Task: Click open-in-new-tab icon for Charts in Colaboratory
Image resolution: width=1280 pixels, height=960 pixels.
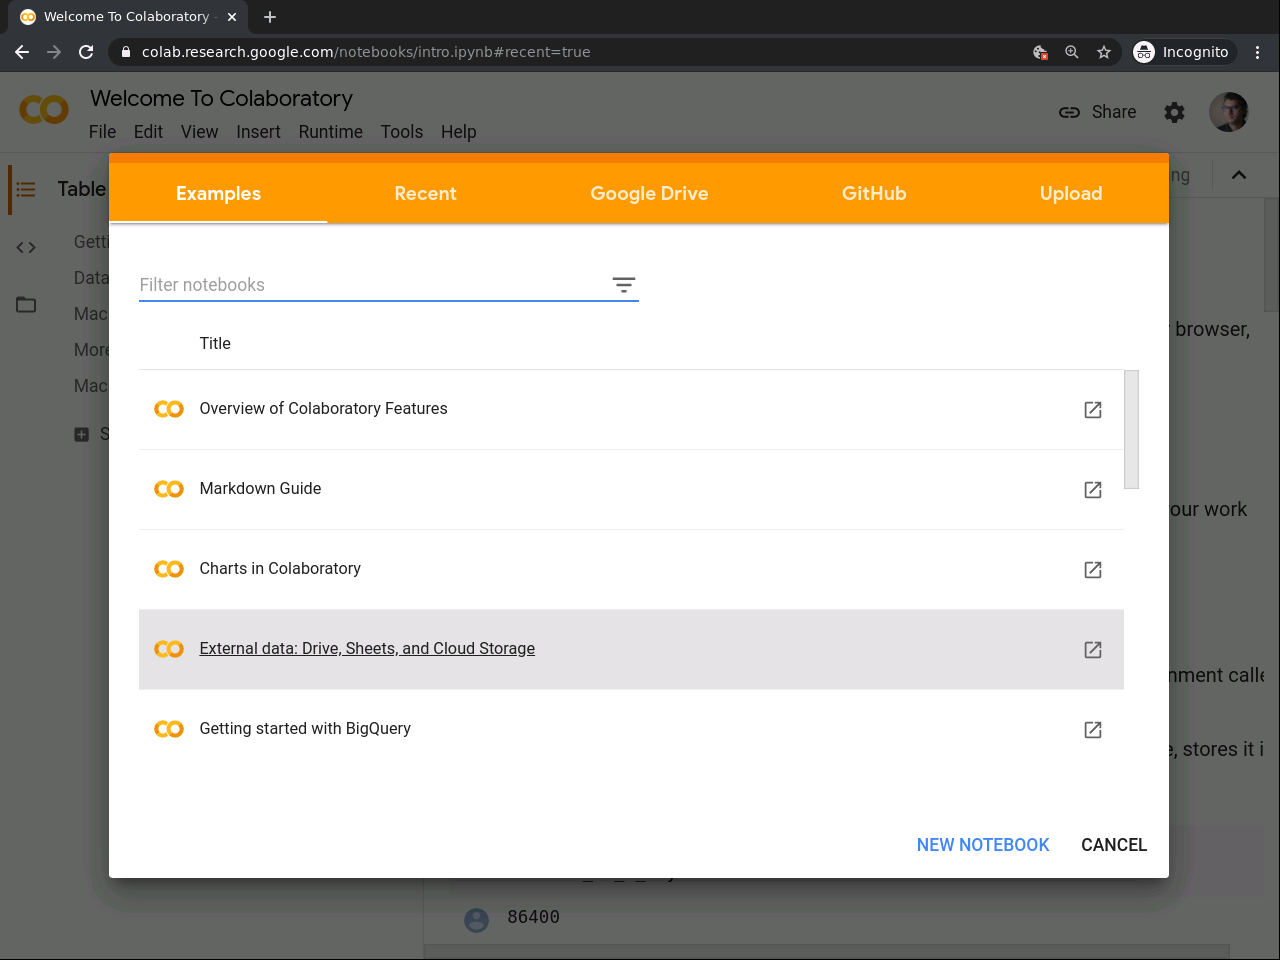Action: click(x=1093, y=570)
